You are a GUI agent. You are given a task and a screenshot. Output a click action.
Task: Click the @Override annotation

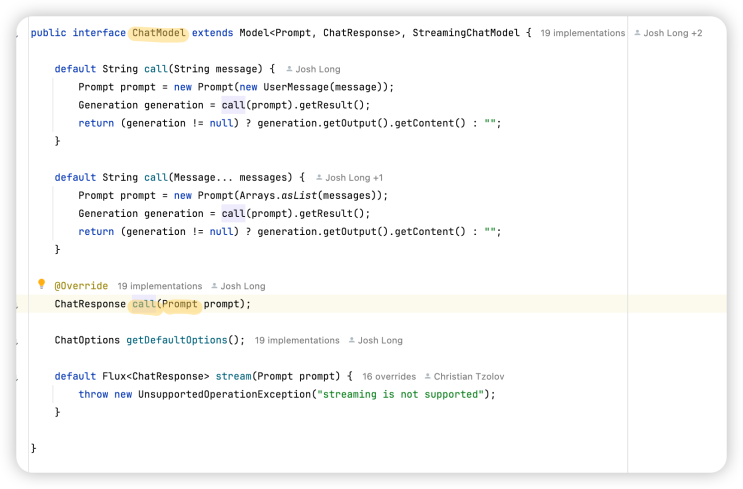click(x=81, y=286)
